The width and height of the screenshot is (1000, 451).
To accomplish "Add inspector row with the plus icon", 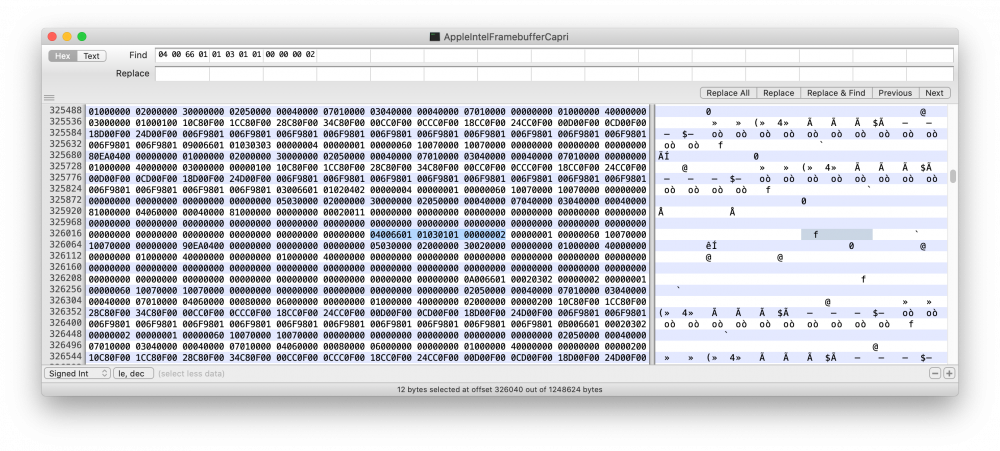I will click(949, 374).
